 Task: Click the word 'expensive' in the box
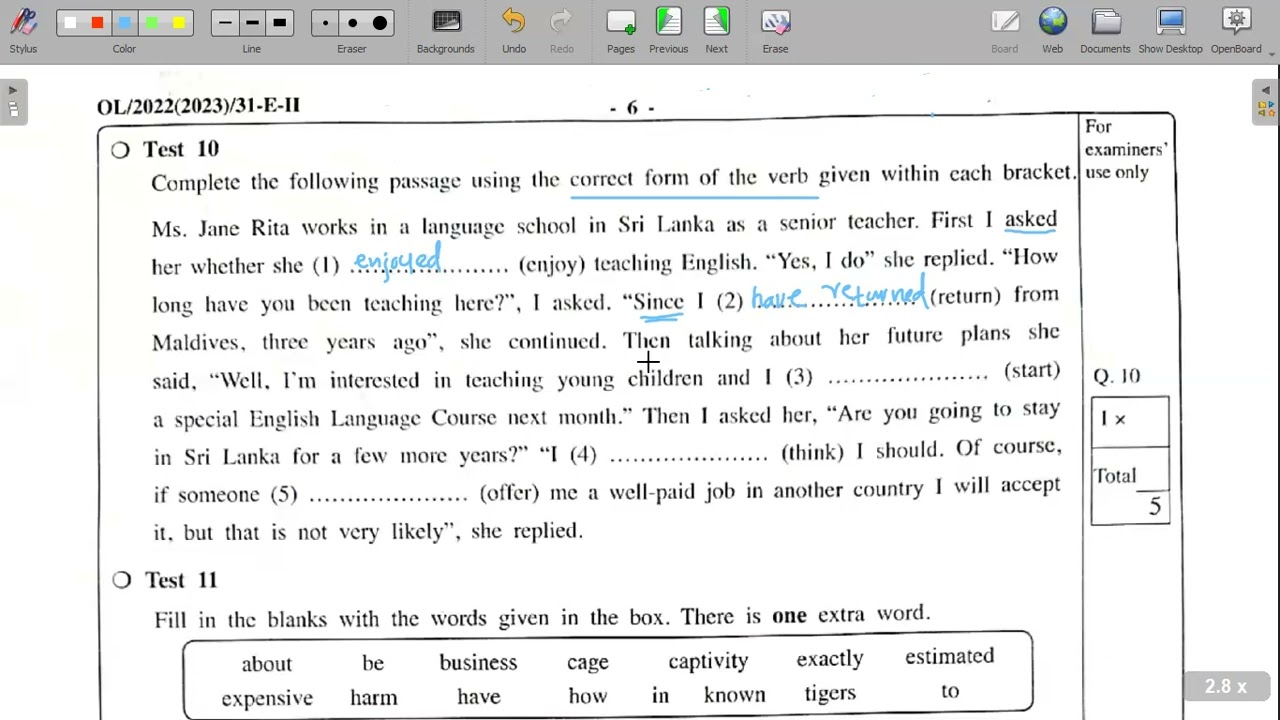(267, 698)
